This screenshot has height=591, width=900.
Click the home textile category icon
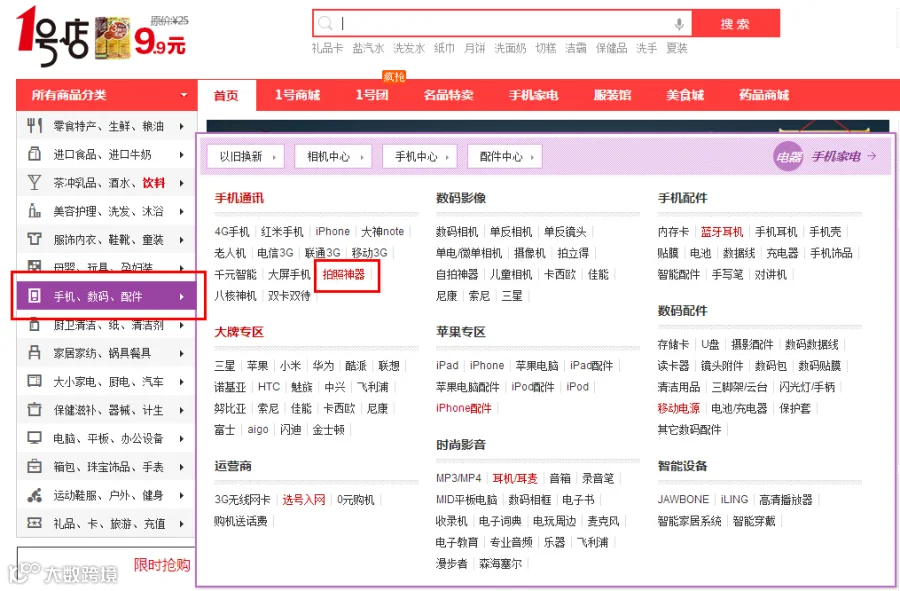34,353
